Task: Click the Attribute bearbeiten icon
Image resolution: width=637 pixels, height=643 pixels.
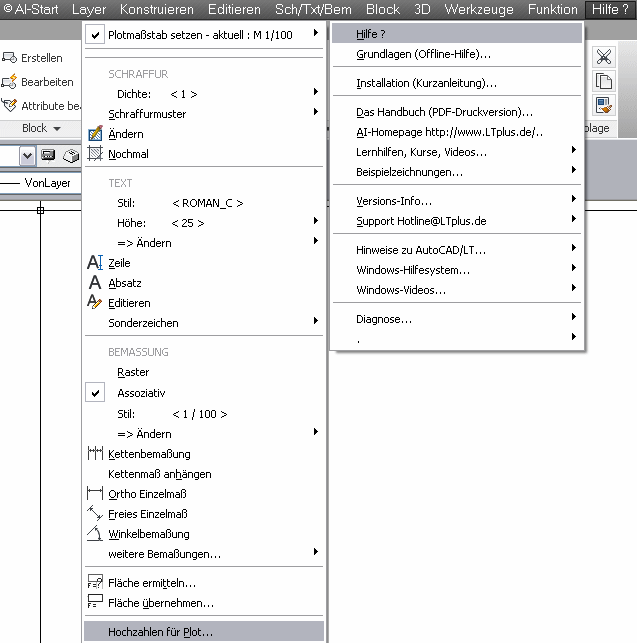Action: coord(9,105)
